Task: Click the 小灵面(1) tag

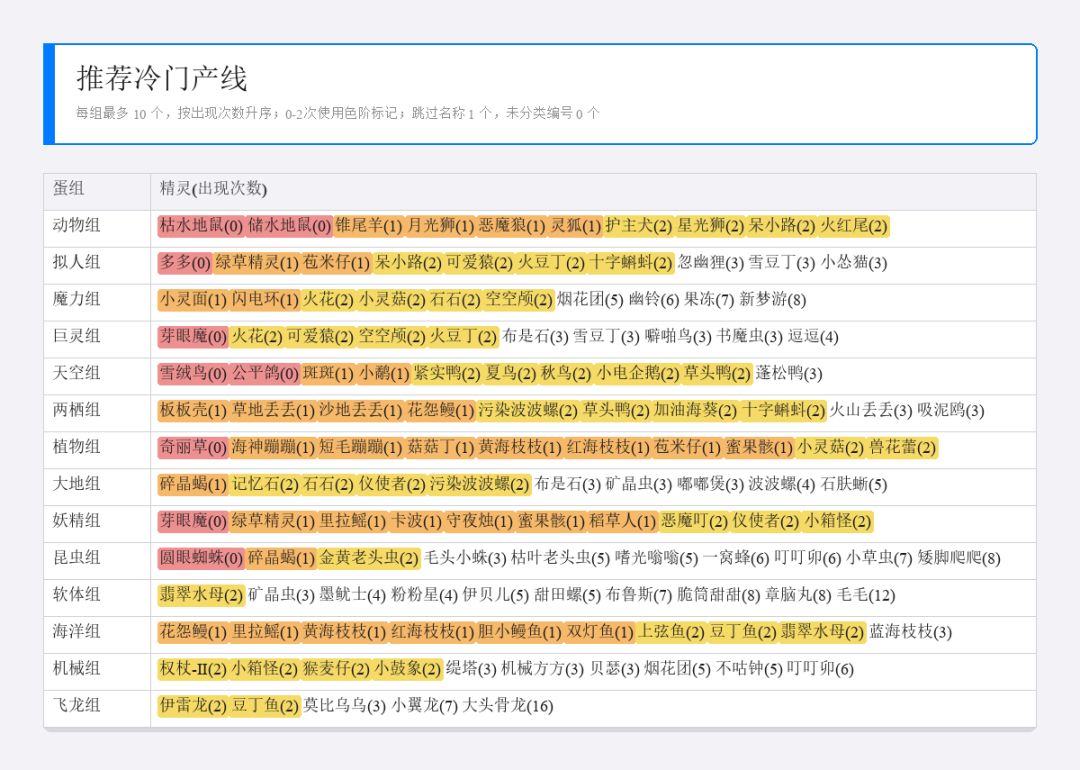Action: 193,300
